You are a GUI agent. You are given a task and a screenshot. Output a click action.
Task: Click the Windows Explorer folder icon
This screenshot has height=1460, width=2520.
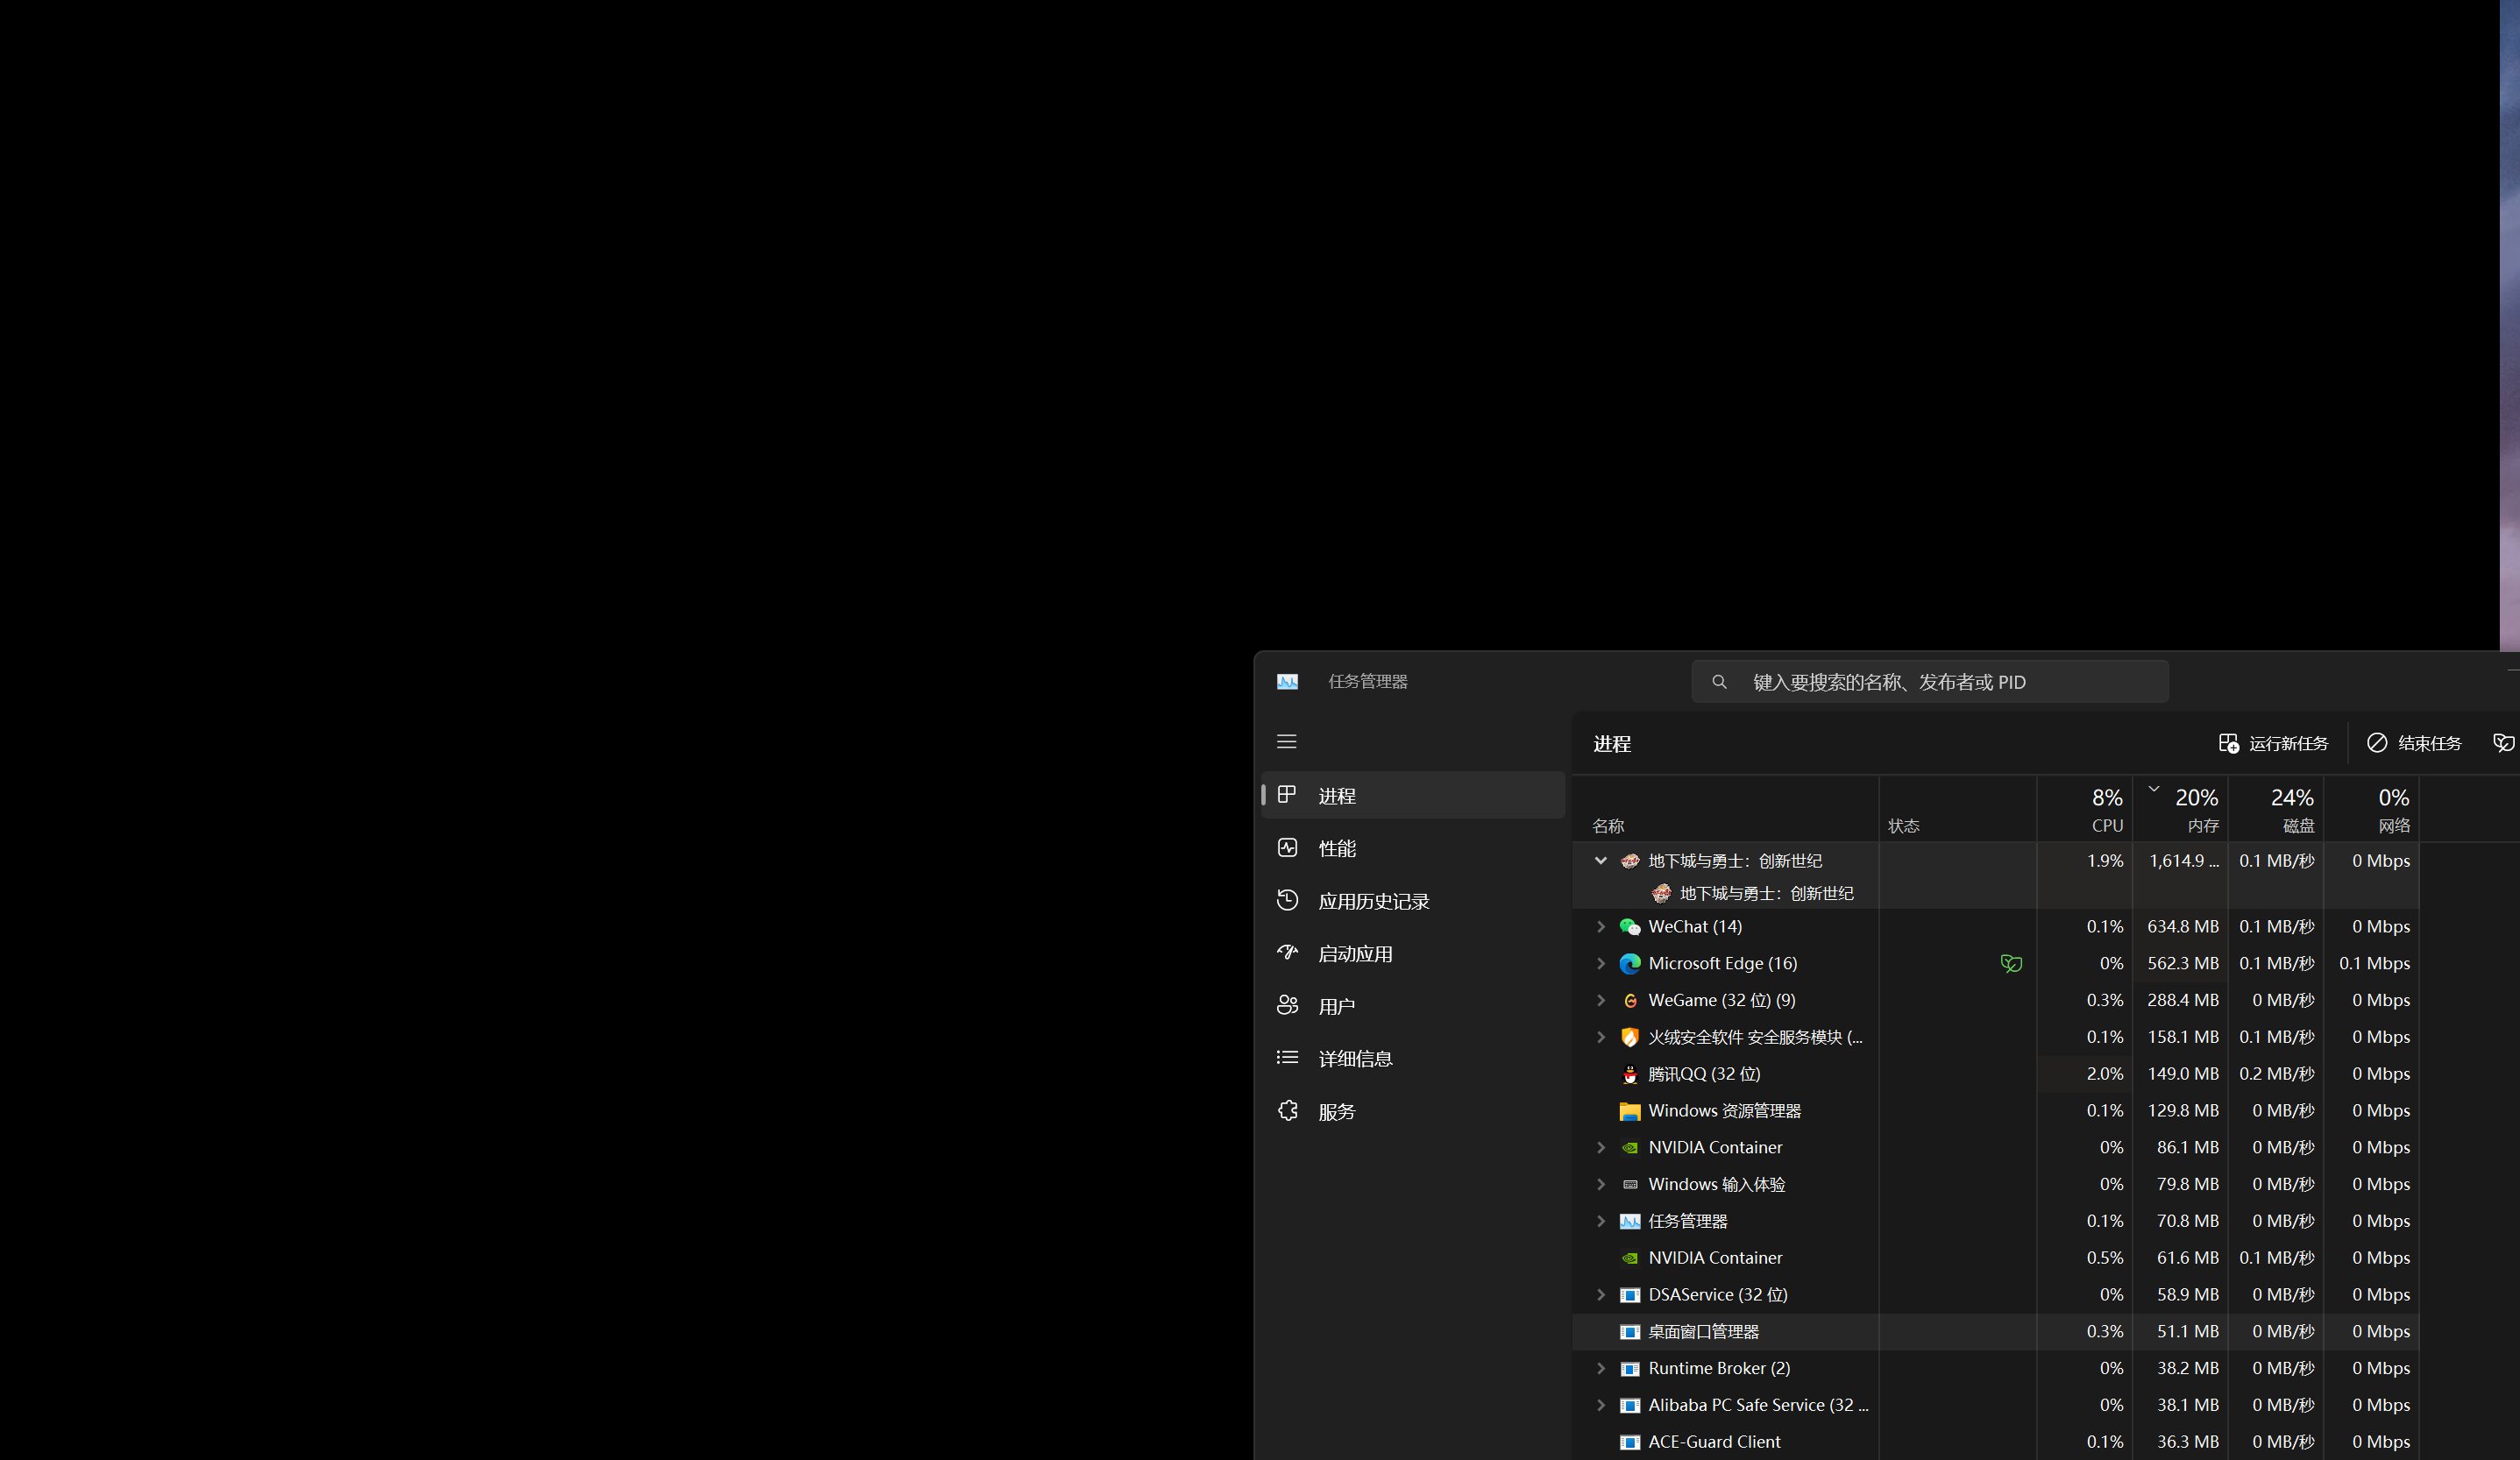coord(1629,1111)
